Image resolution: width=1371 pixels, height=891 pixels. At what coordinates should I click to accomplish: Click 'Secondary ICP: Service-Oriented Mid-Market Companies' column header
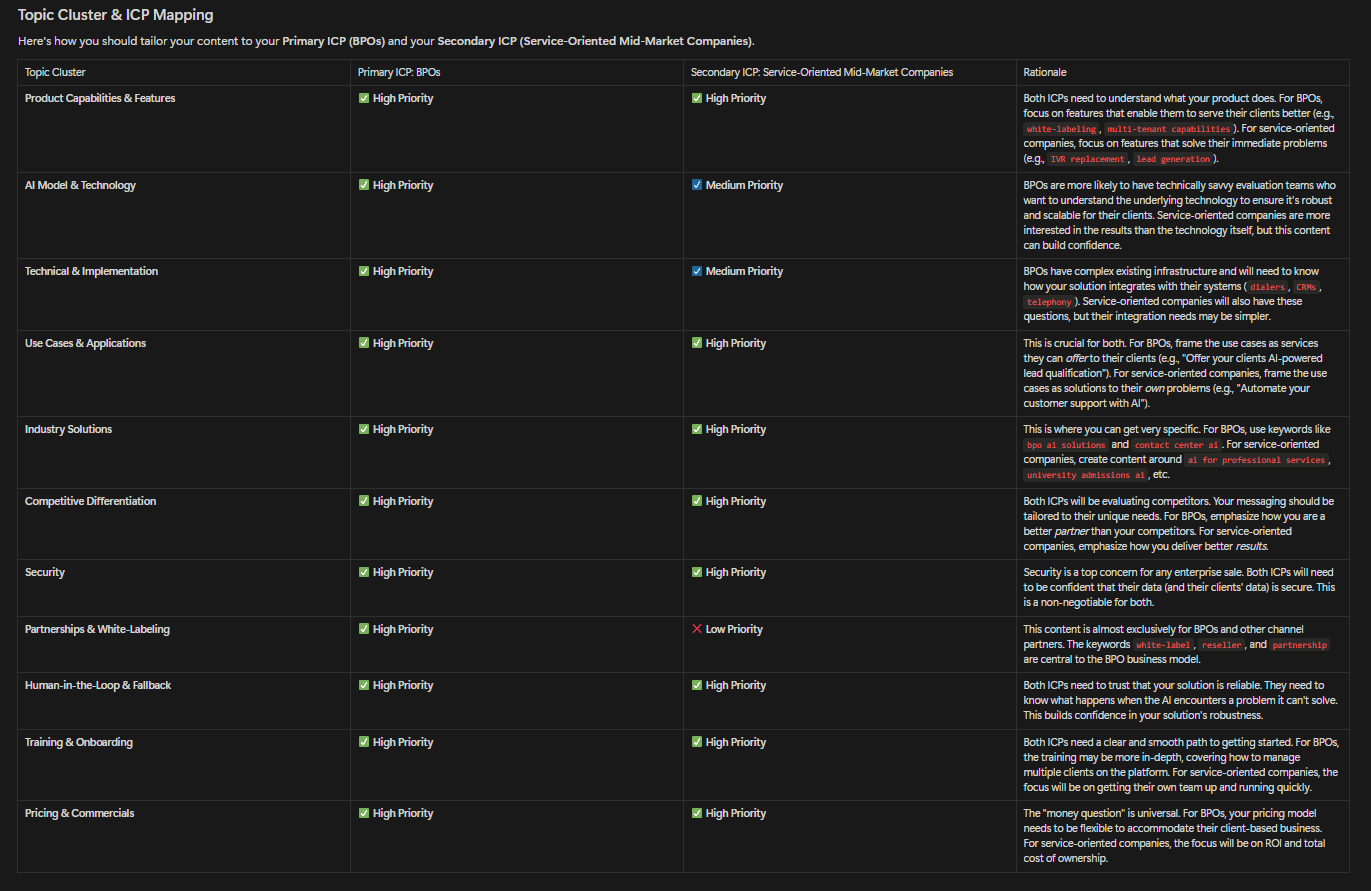pos(822,72)
